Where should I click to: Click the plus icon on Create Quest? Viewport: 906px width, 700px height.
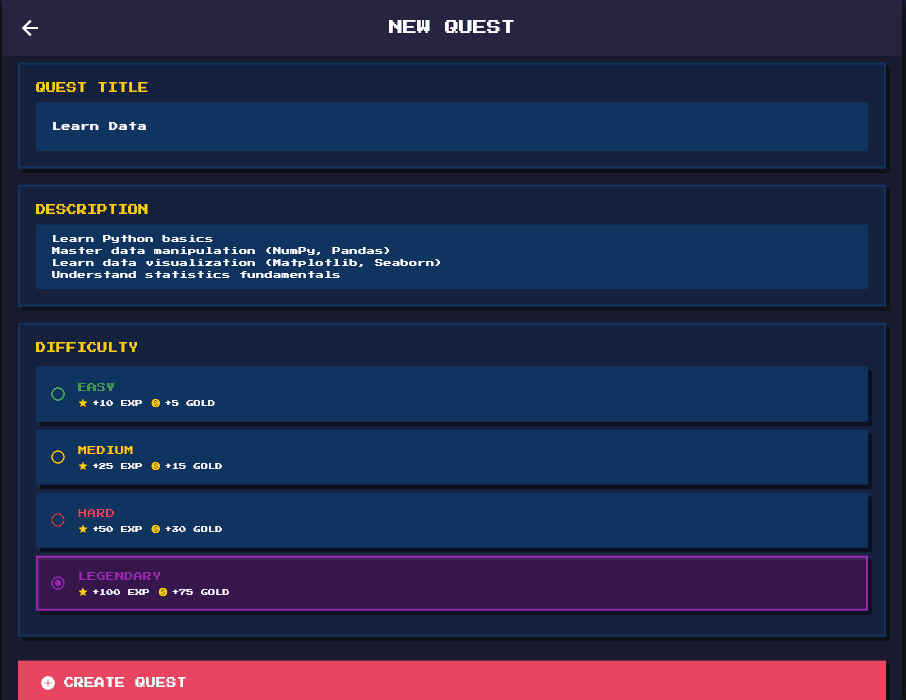pos(48,683)
